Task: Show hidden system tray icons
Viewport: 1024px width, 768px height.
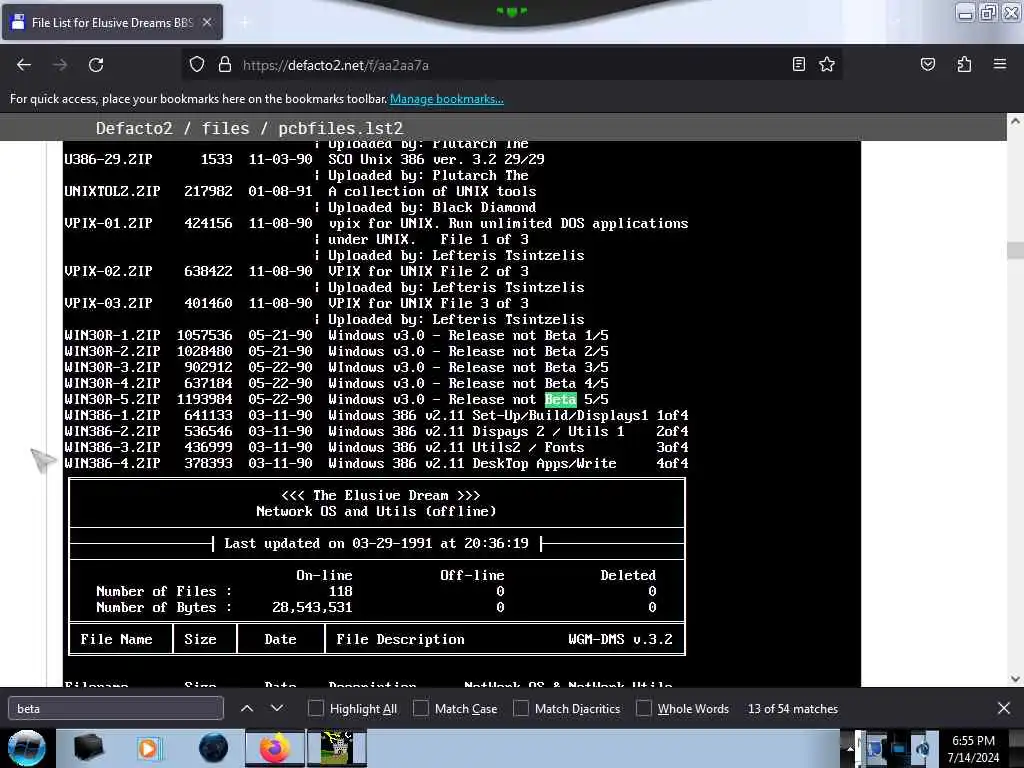Action: 850,748
